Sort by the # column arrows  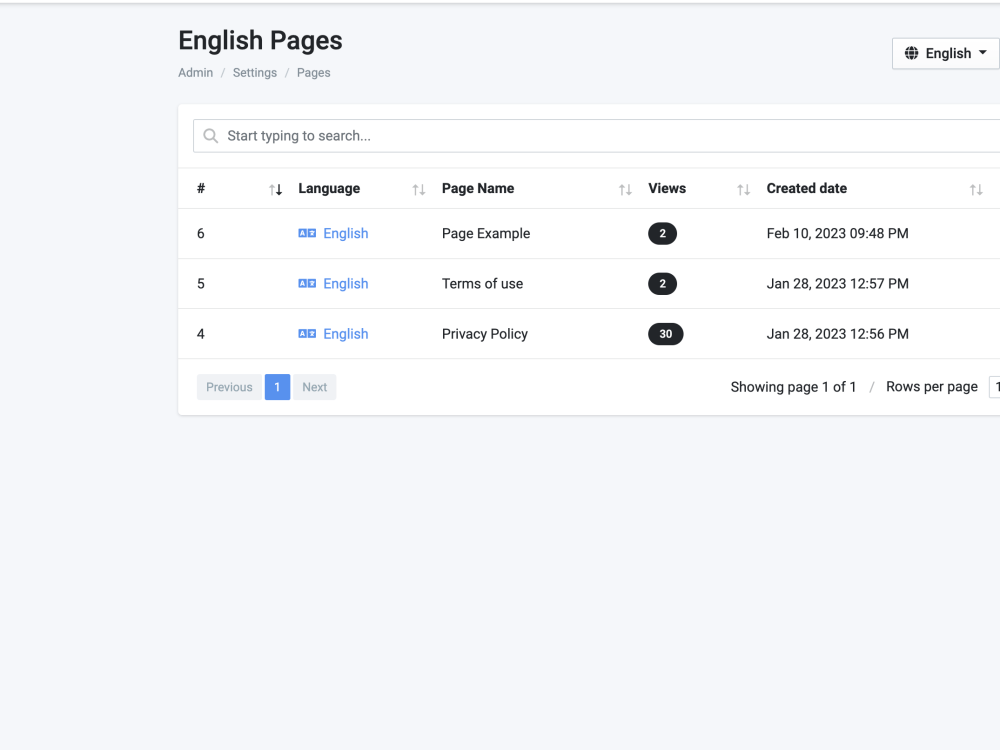click(x=275, y=189)
